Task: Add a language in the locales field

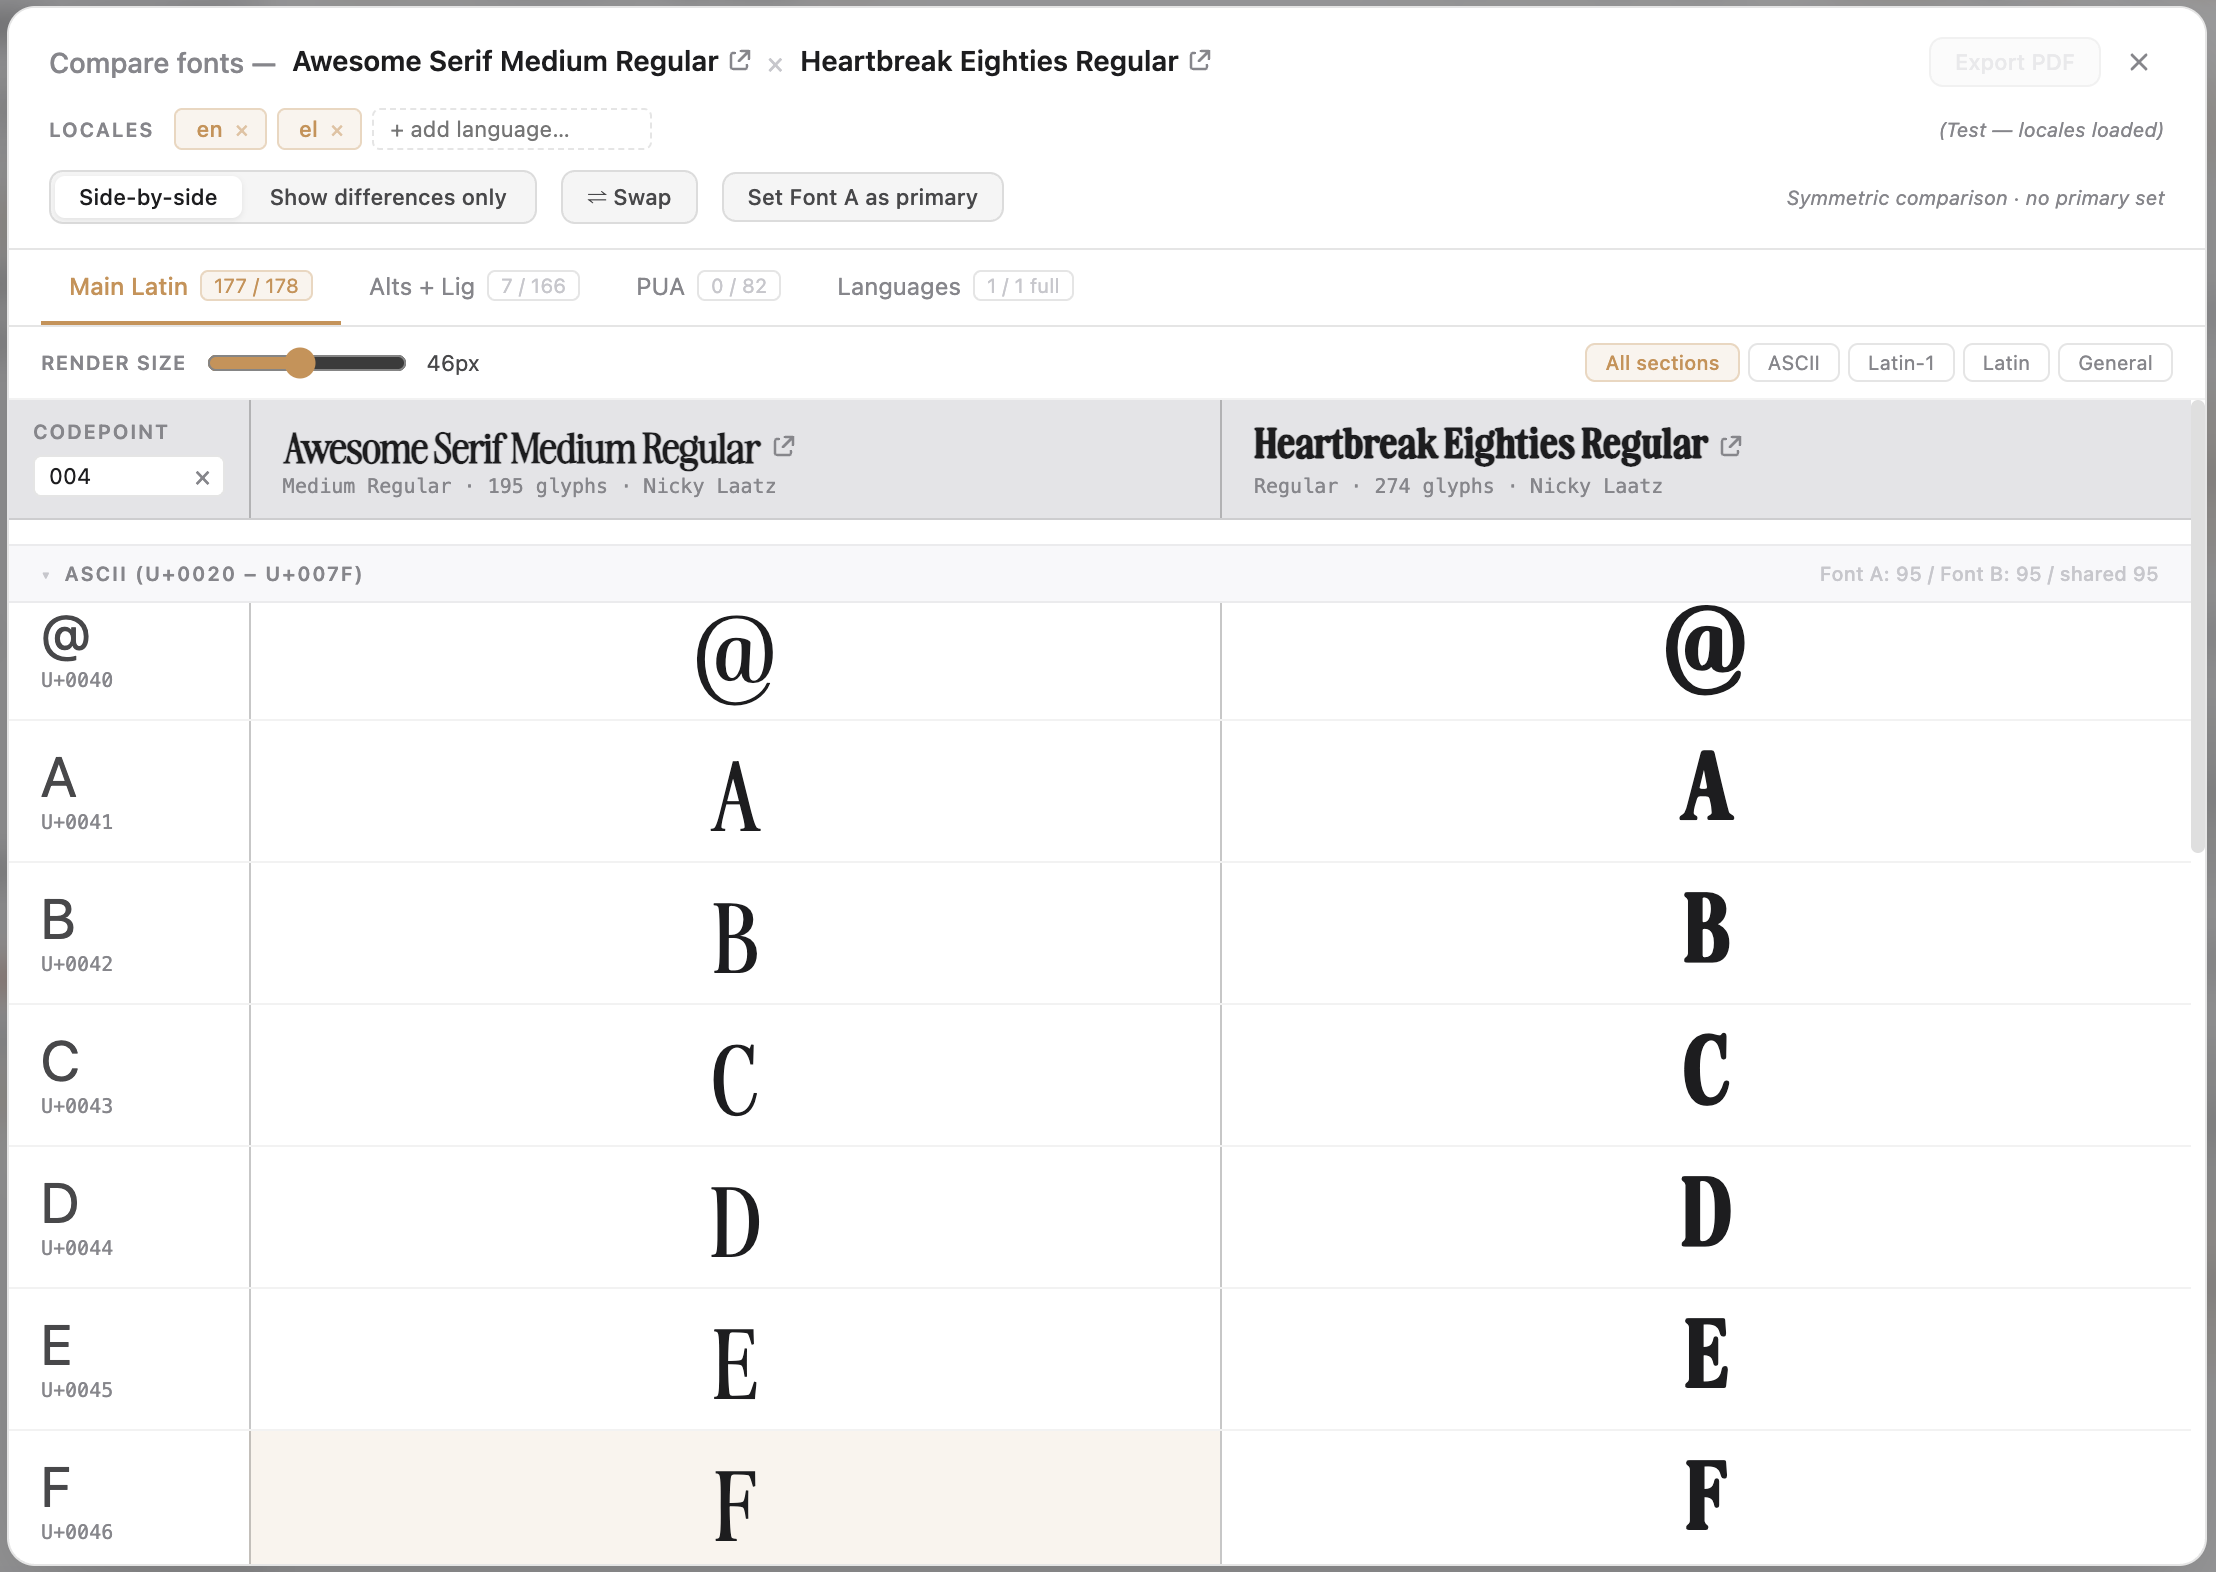Action: point(512,129)
